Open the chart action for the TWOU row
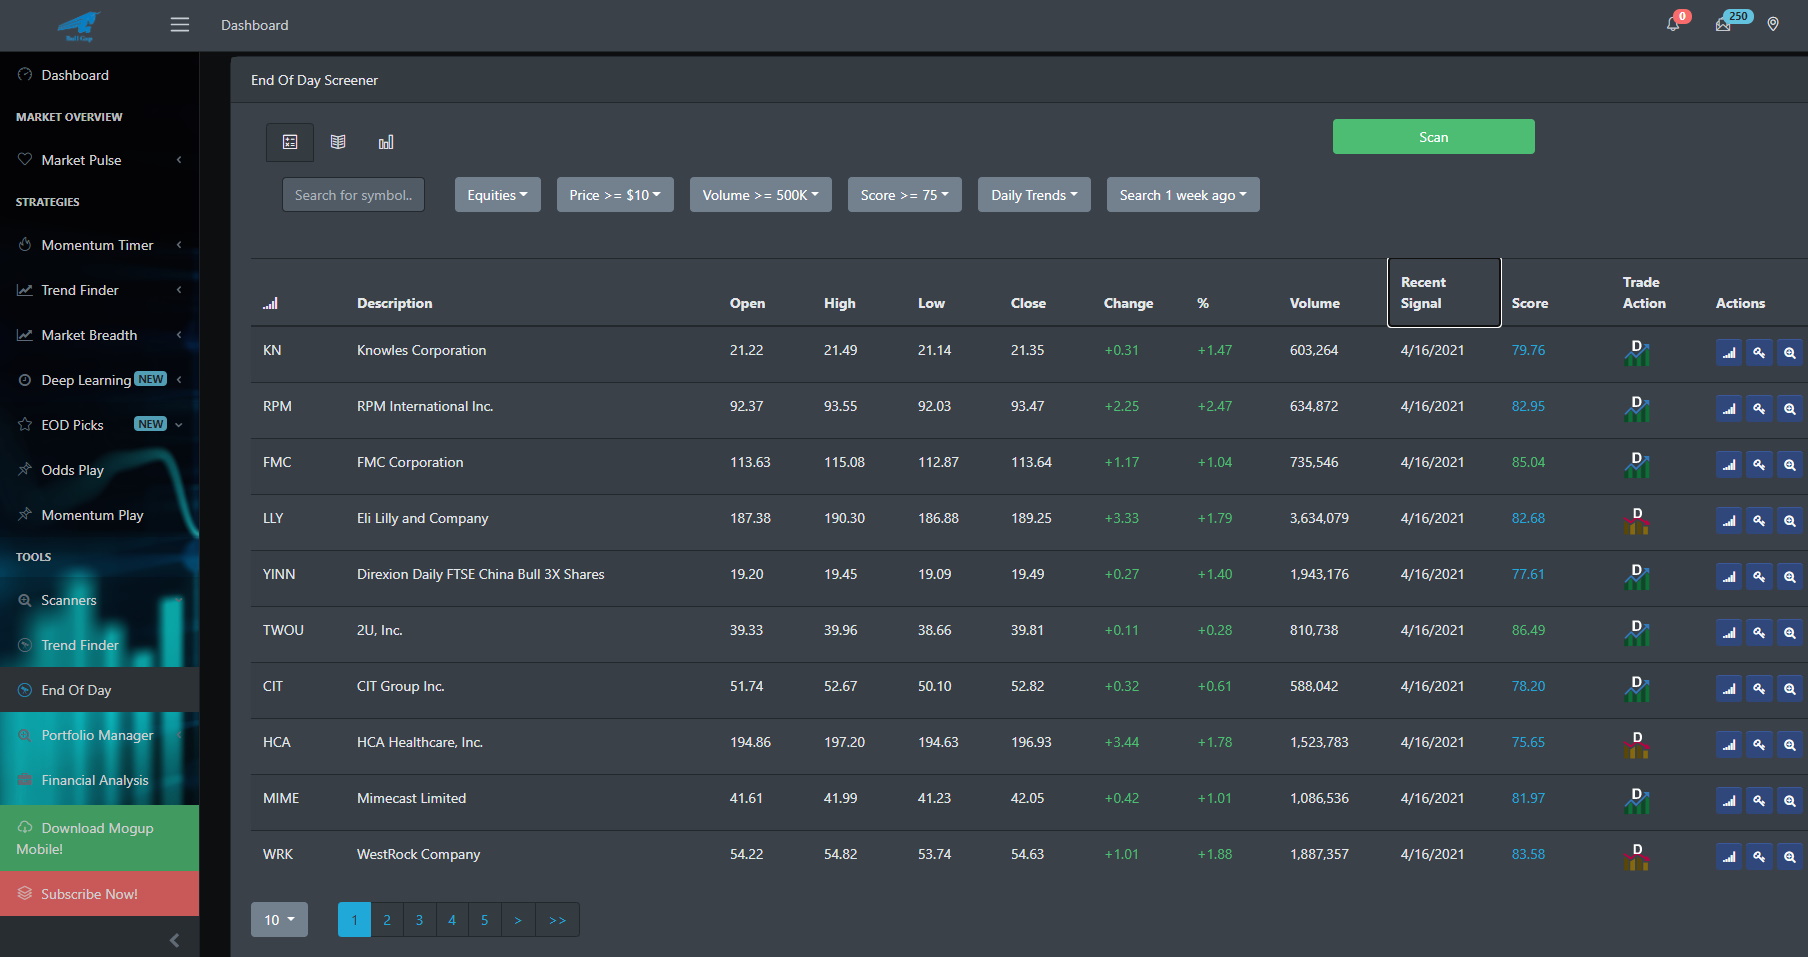 tap(1729, 632)
